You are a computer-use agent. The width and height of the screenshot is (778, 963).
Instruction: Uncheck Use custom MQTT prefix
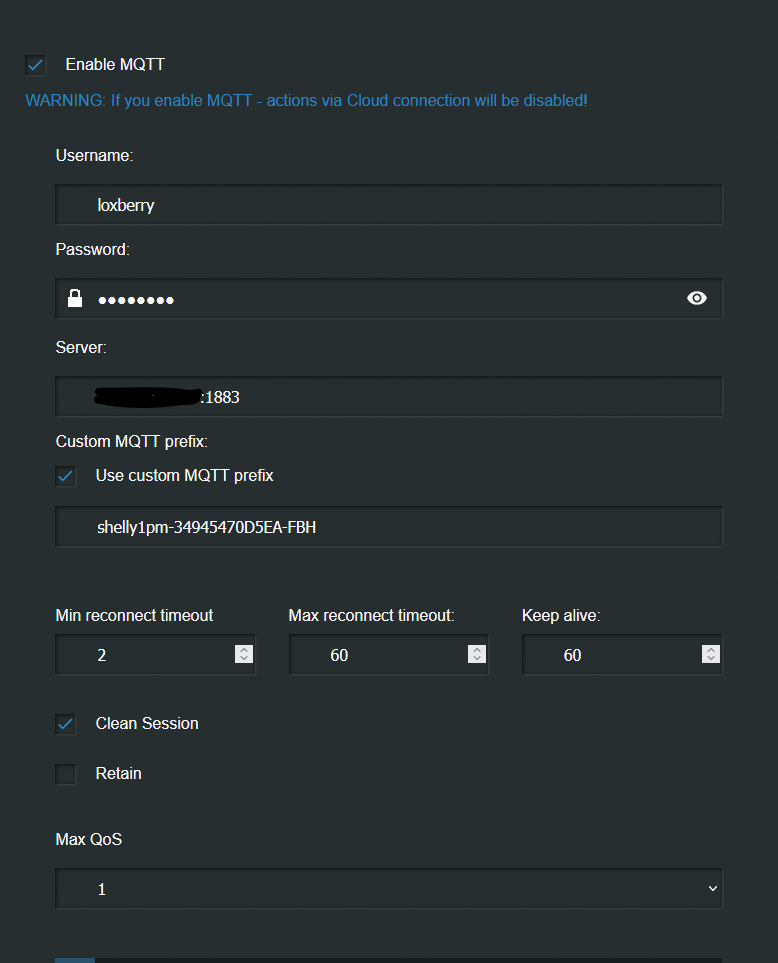66,476
